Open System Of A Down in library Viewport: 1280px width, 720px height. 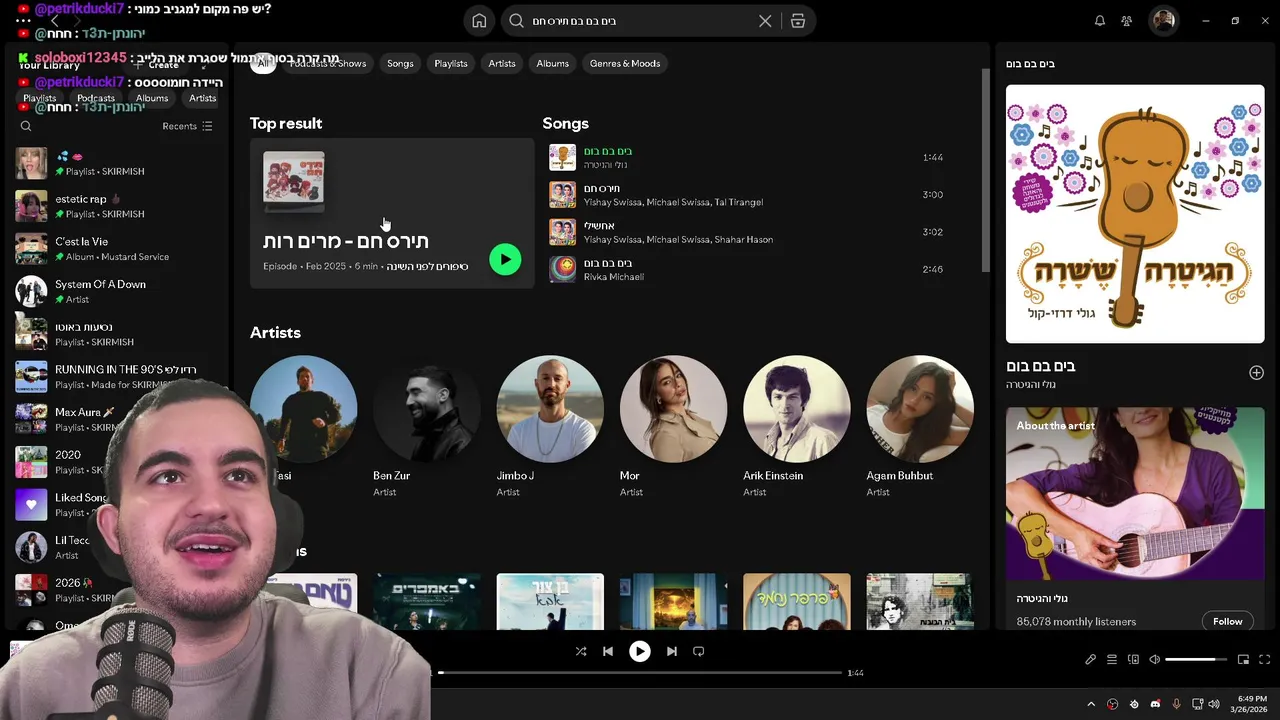click(x=115, y=291)
